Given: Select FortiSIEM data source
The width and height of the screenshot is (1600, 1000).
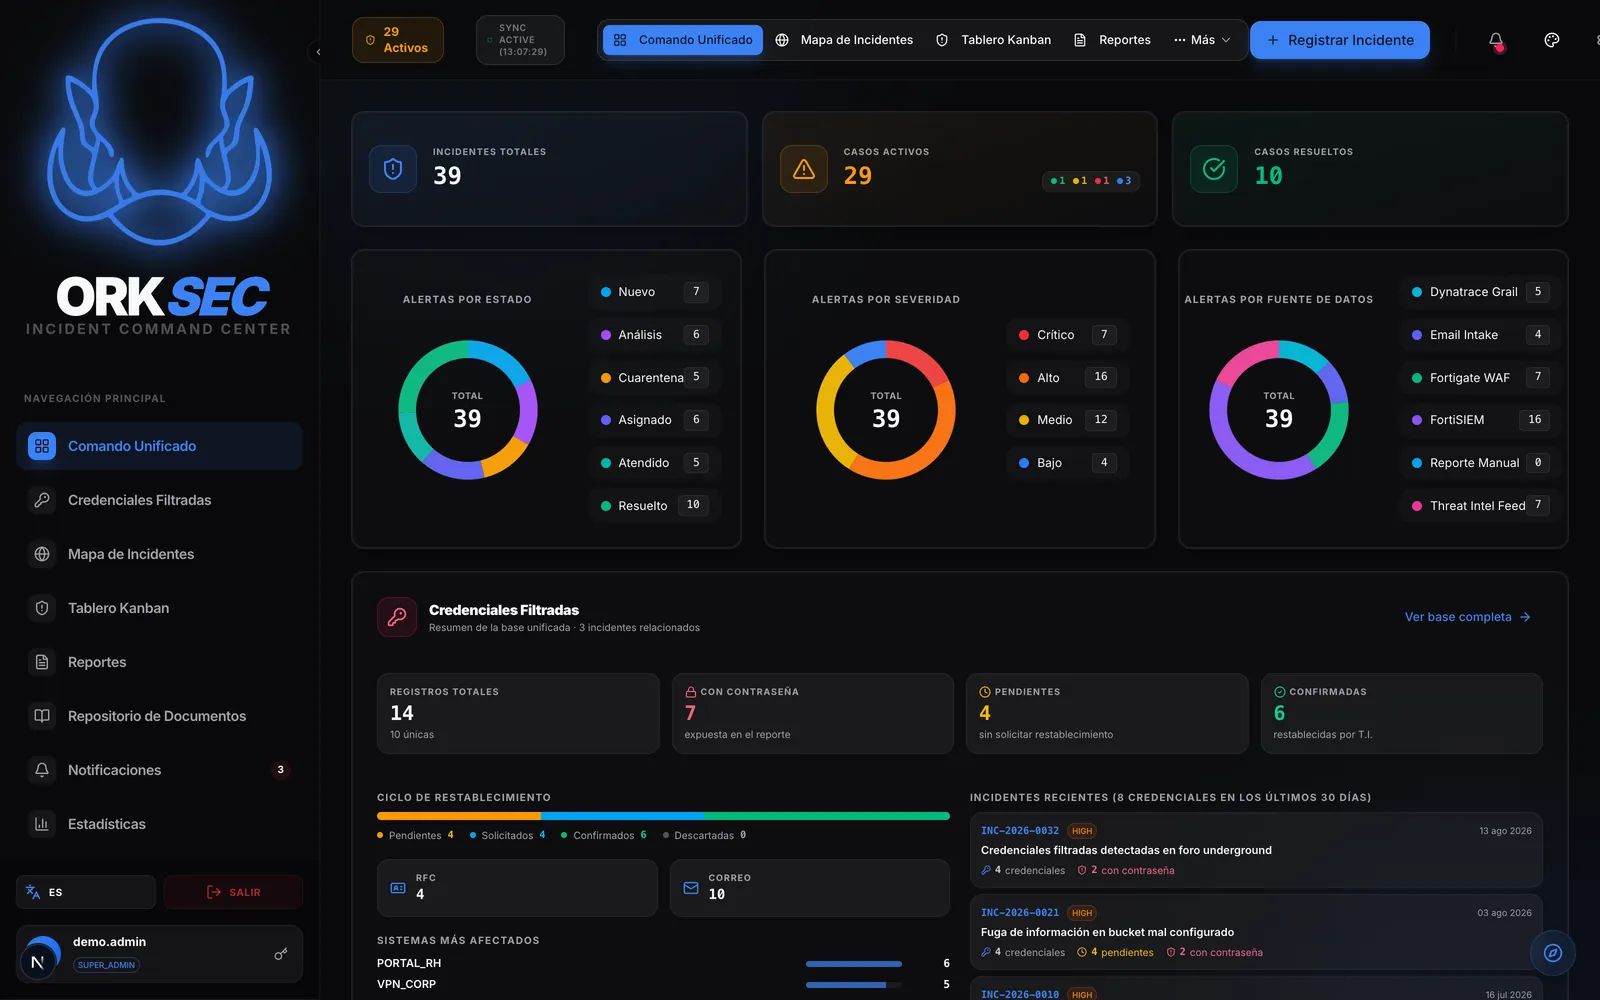Looking at the screenshot, I should click(x=1480, y=420).
